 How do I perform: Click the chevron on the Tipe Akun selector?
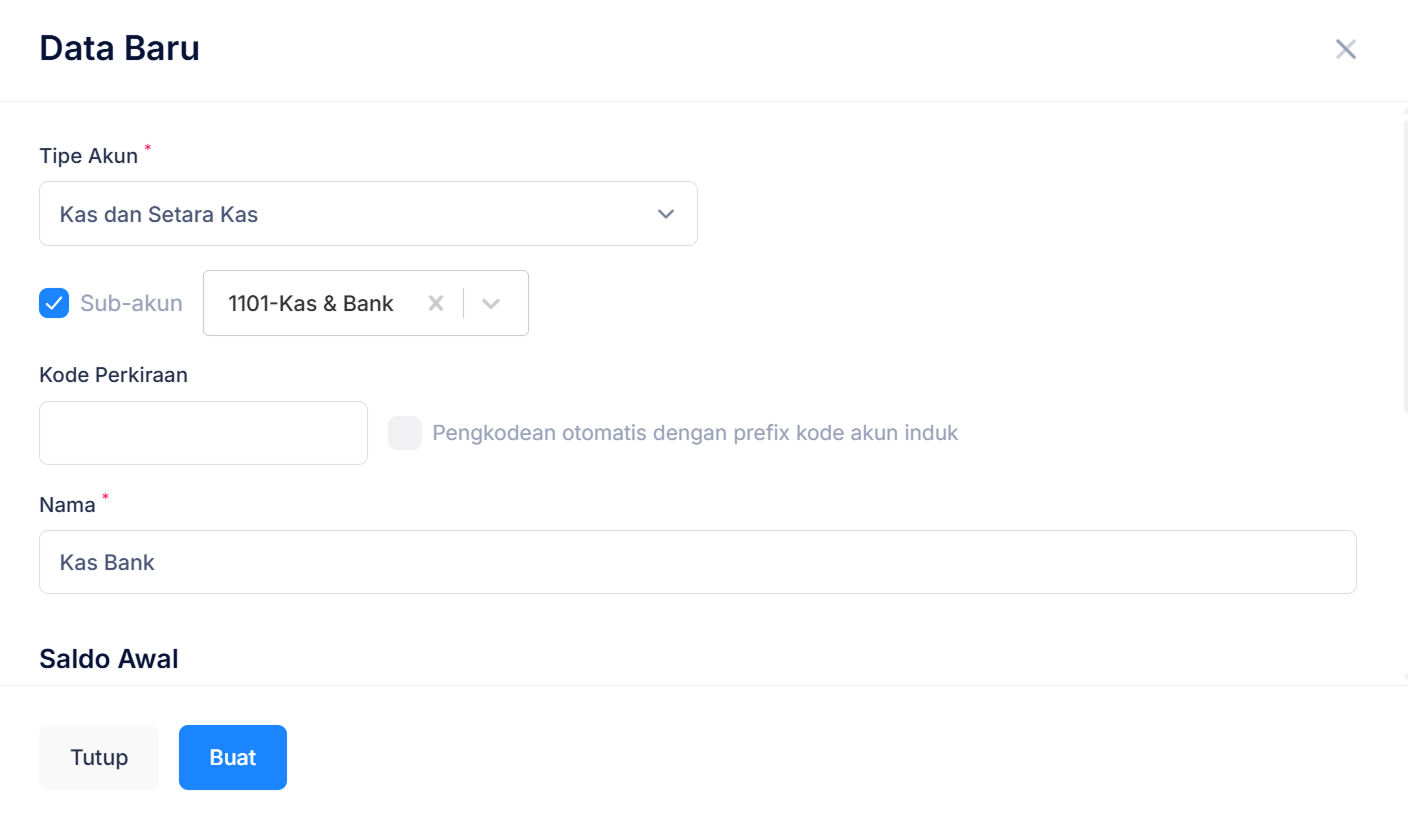coord(665,213)
